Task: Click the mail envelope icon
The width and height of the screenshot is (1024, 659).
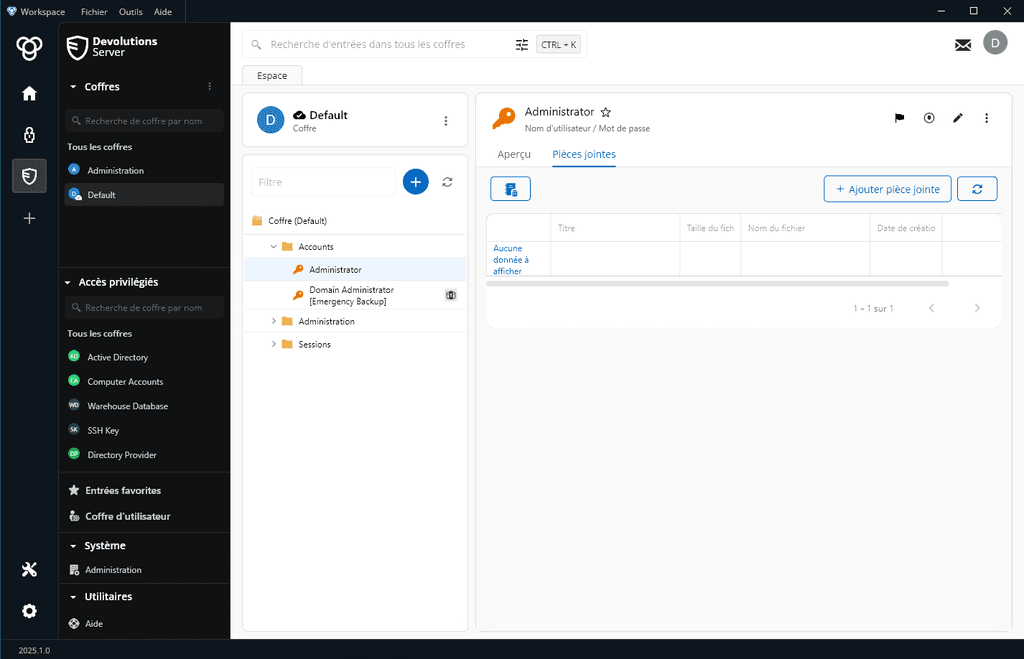Action: coord(963,45)
